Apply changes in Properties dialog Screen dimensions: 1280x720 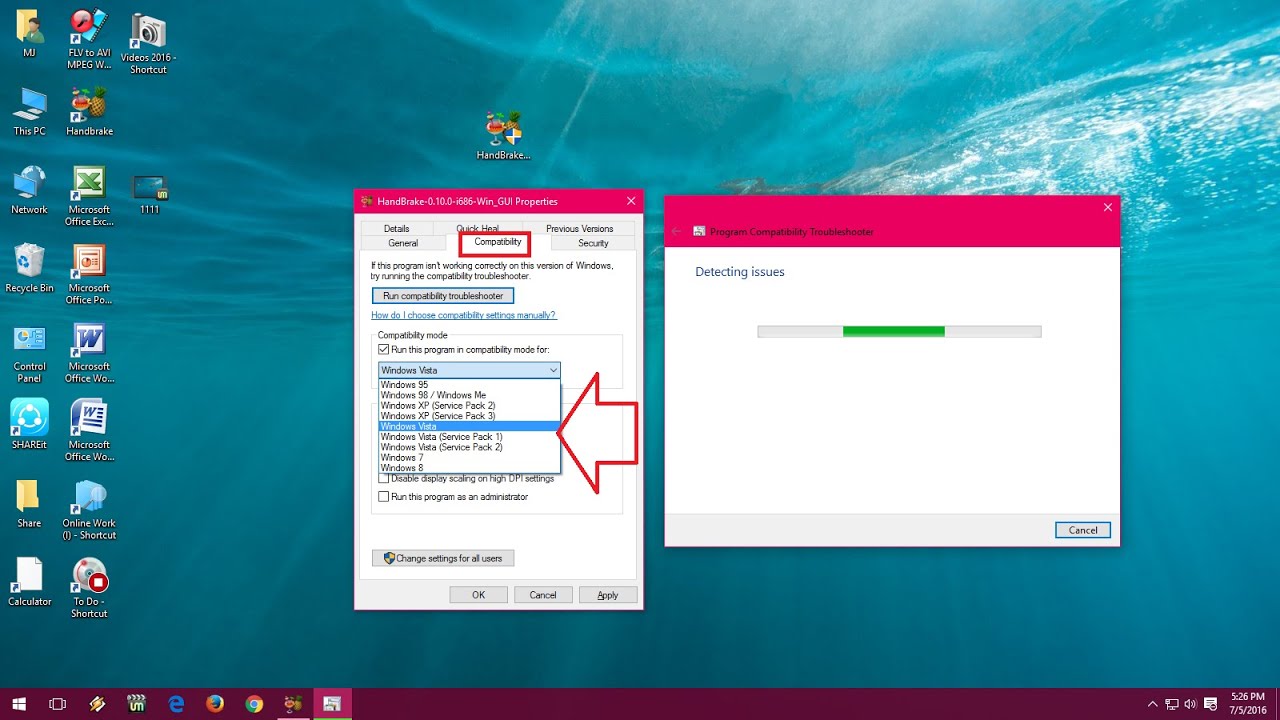tap(608, 595)
